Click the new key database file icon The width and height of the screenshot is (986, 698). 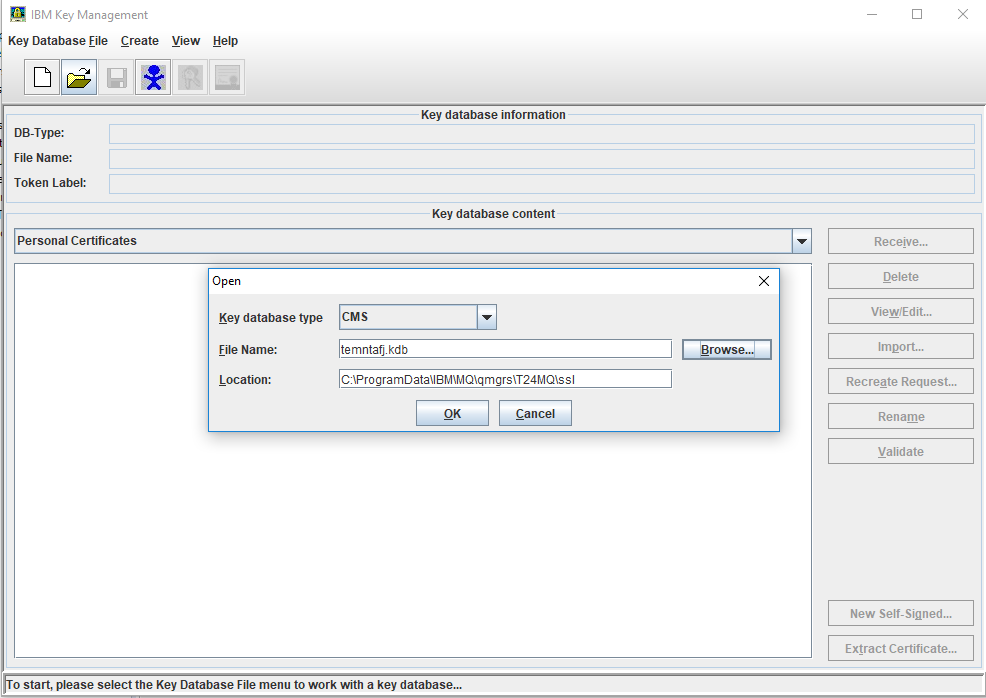42,78
